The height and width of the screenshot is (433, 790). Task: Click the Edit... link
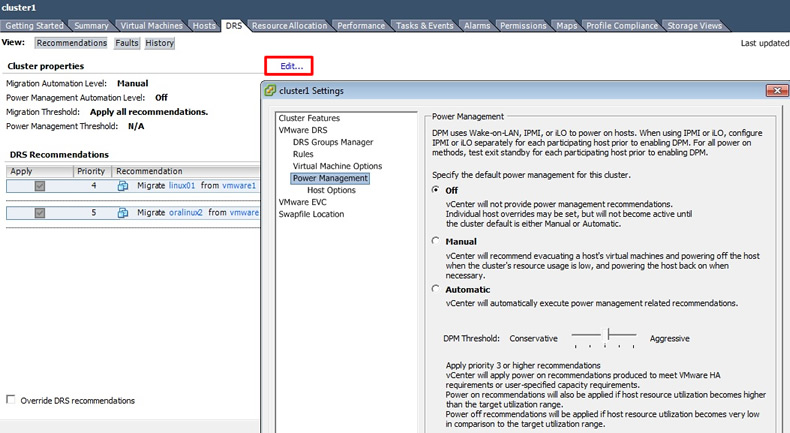tap(291, 66)
